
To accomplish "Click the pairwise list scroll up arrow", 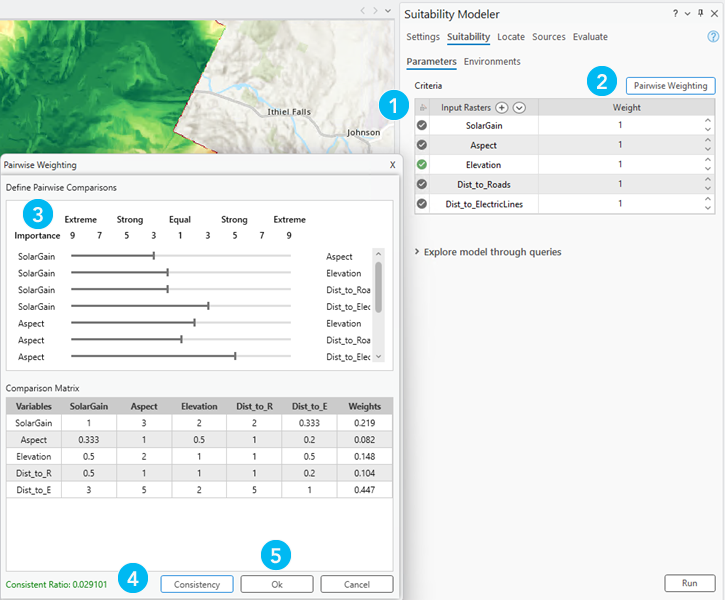I will [x=378, y=254].
